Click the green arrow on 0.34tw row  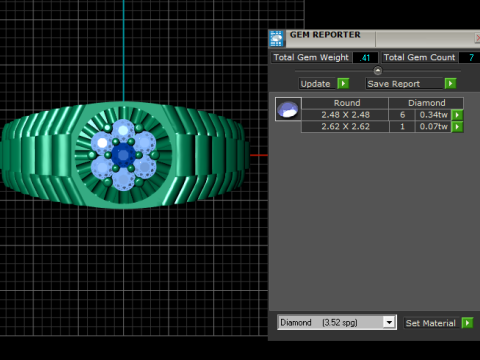pyautogui.click(x=457, y=115)
